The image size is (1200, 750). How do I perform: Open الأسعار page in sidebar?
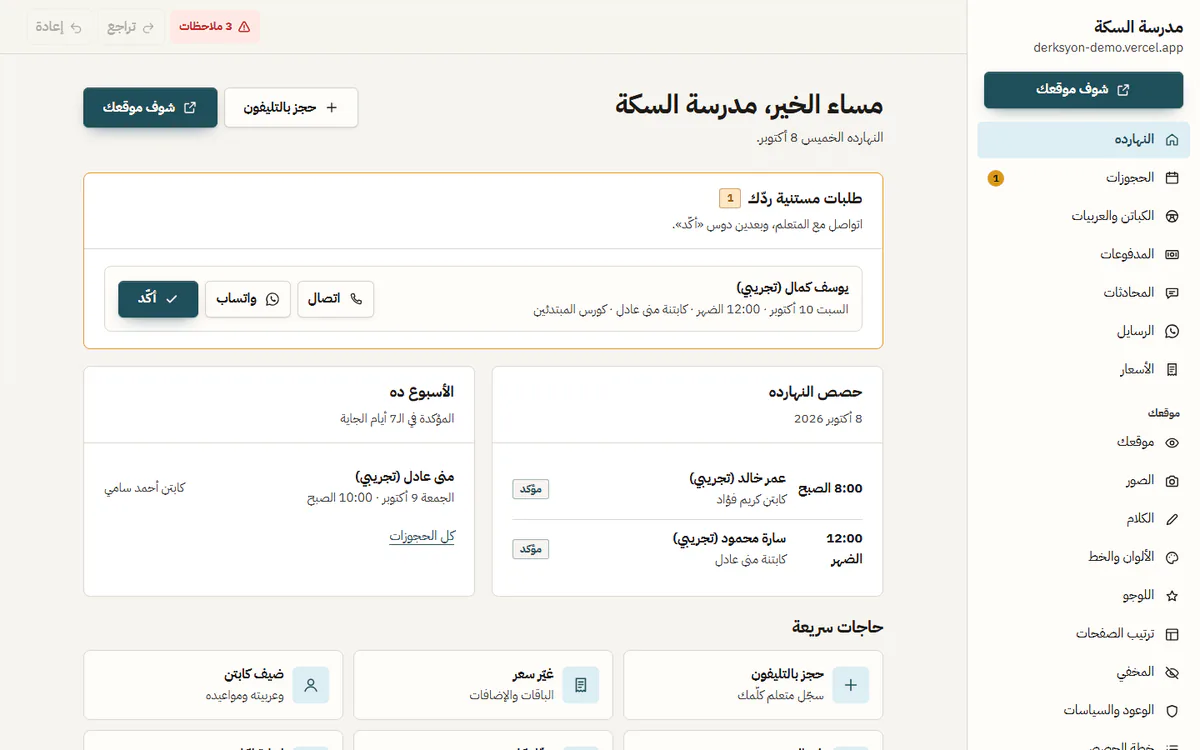(x=1083, y=369)
